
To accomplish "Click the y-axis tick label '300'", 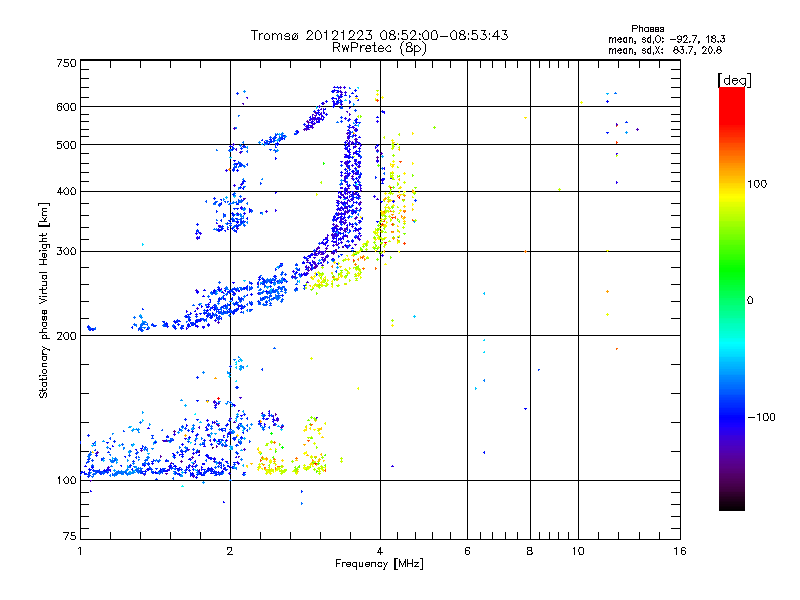I will (67, 252).
